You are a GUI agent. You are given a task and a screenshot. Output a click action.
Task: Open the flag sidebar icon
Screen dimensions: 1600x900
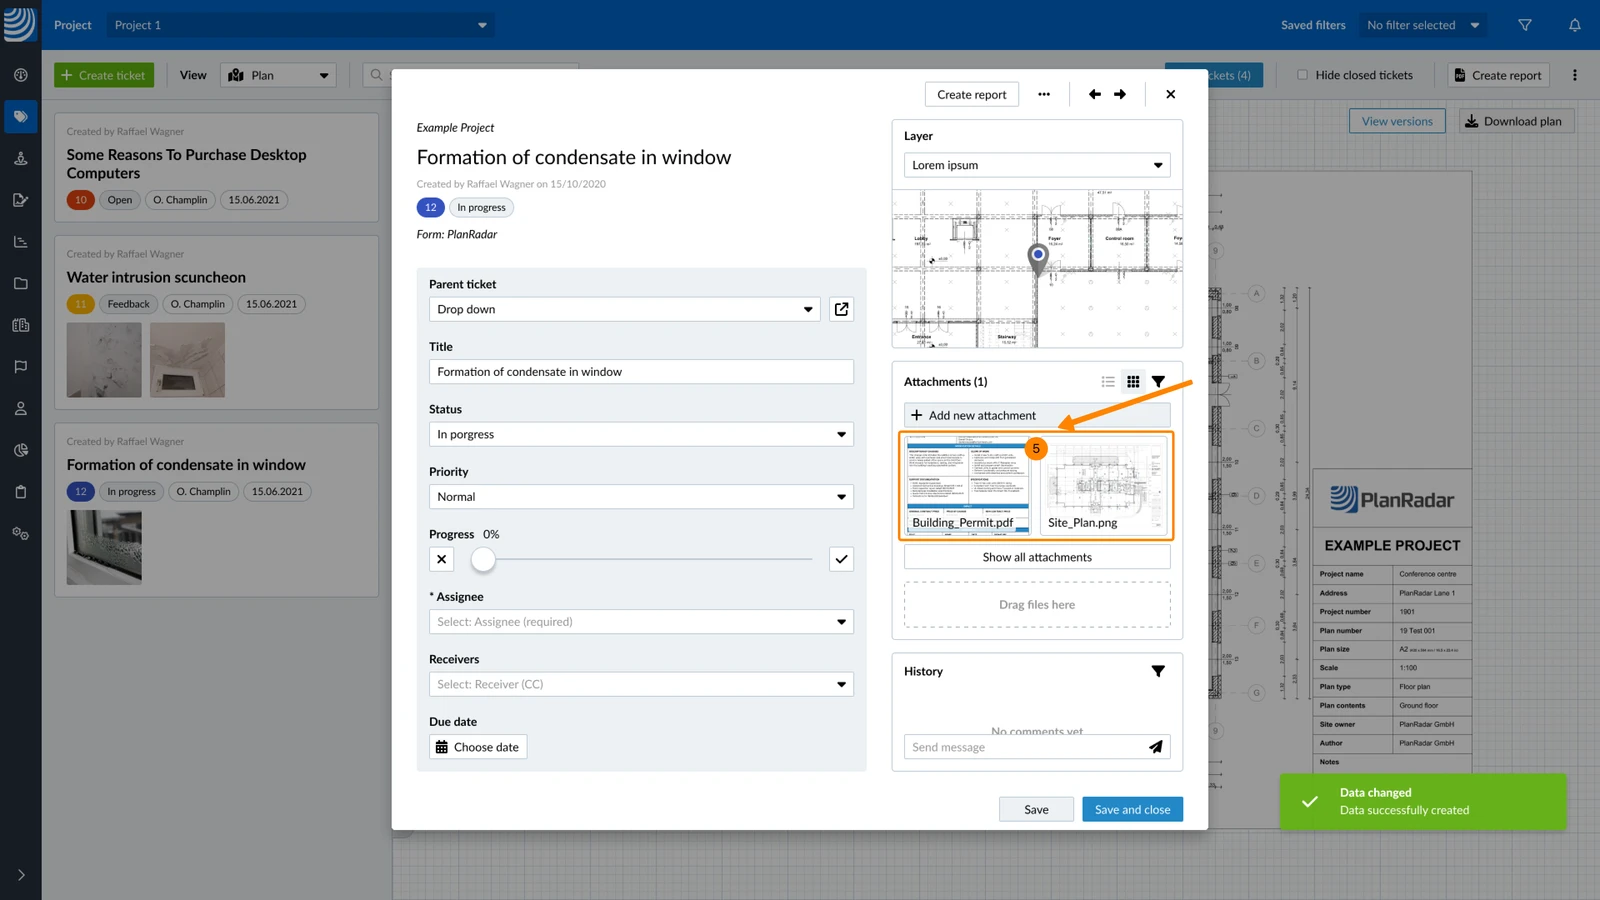point(20,367)
